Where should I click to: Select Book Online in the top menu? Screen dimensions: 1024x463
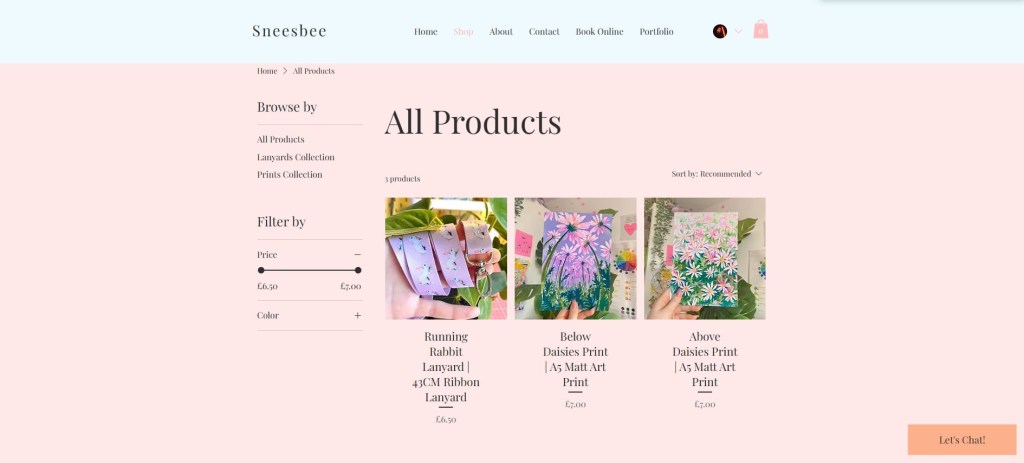coord(600,31)
